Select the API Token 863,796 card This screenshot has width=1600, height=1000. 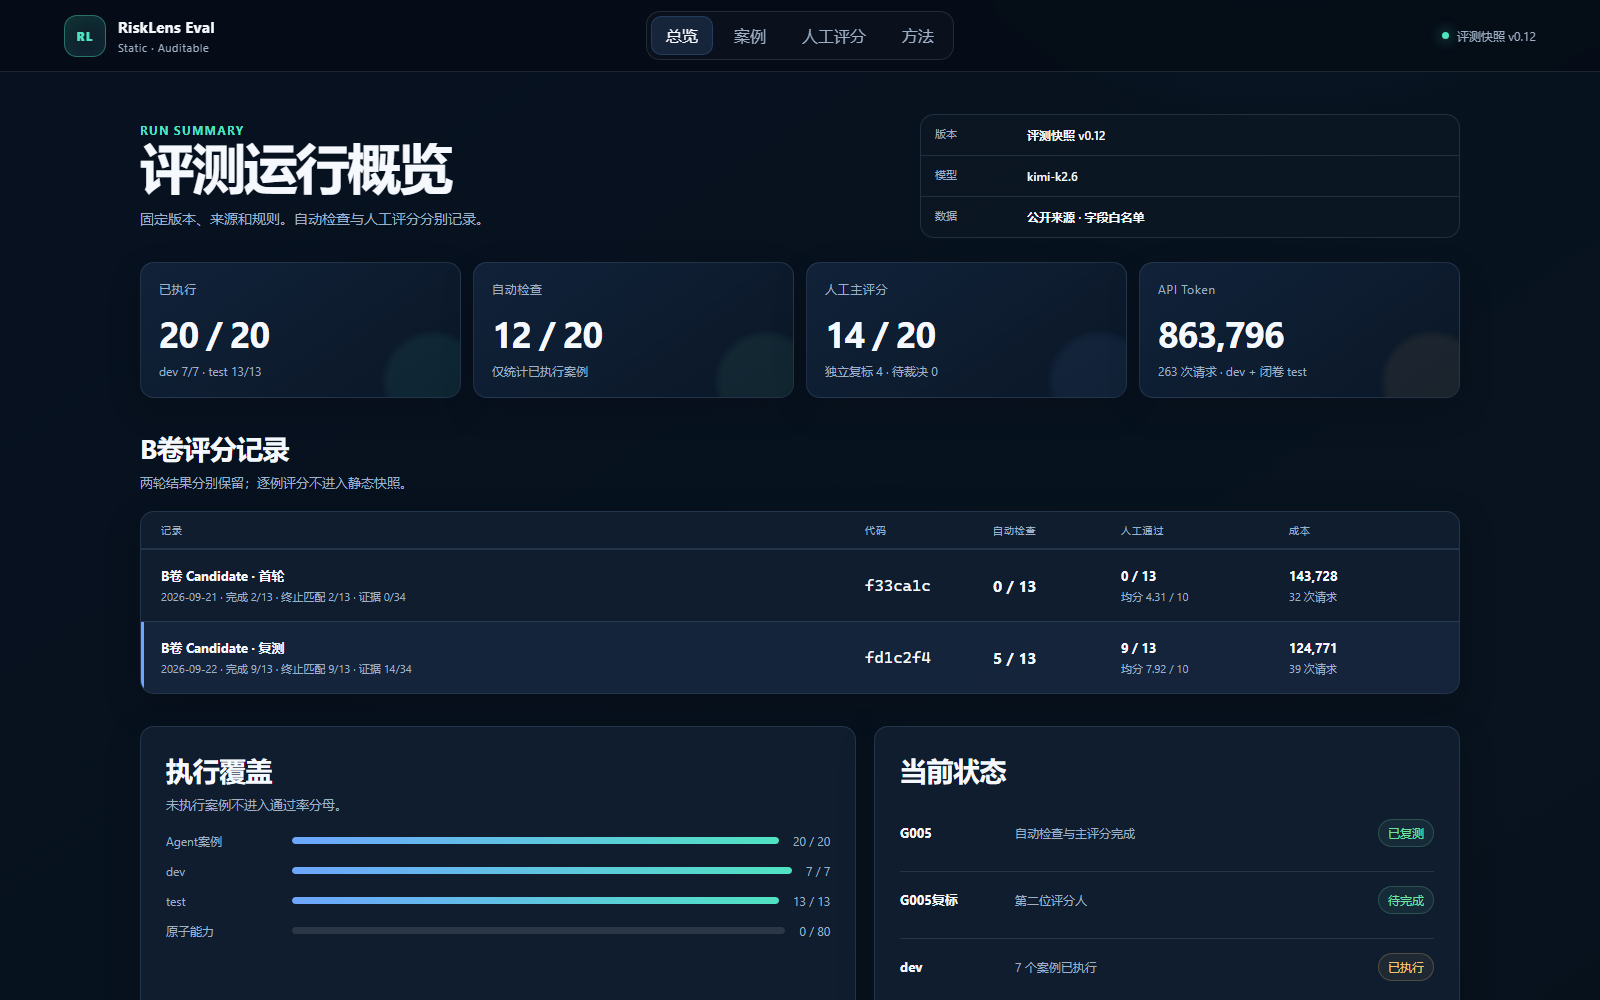click(1299, 330)
